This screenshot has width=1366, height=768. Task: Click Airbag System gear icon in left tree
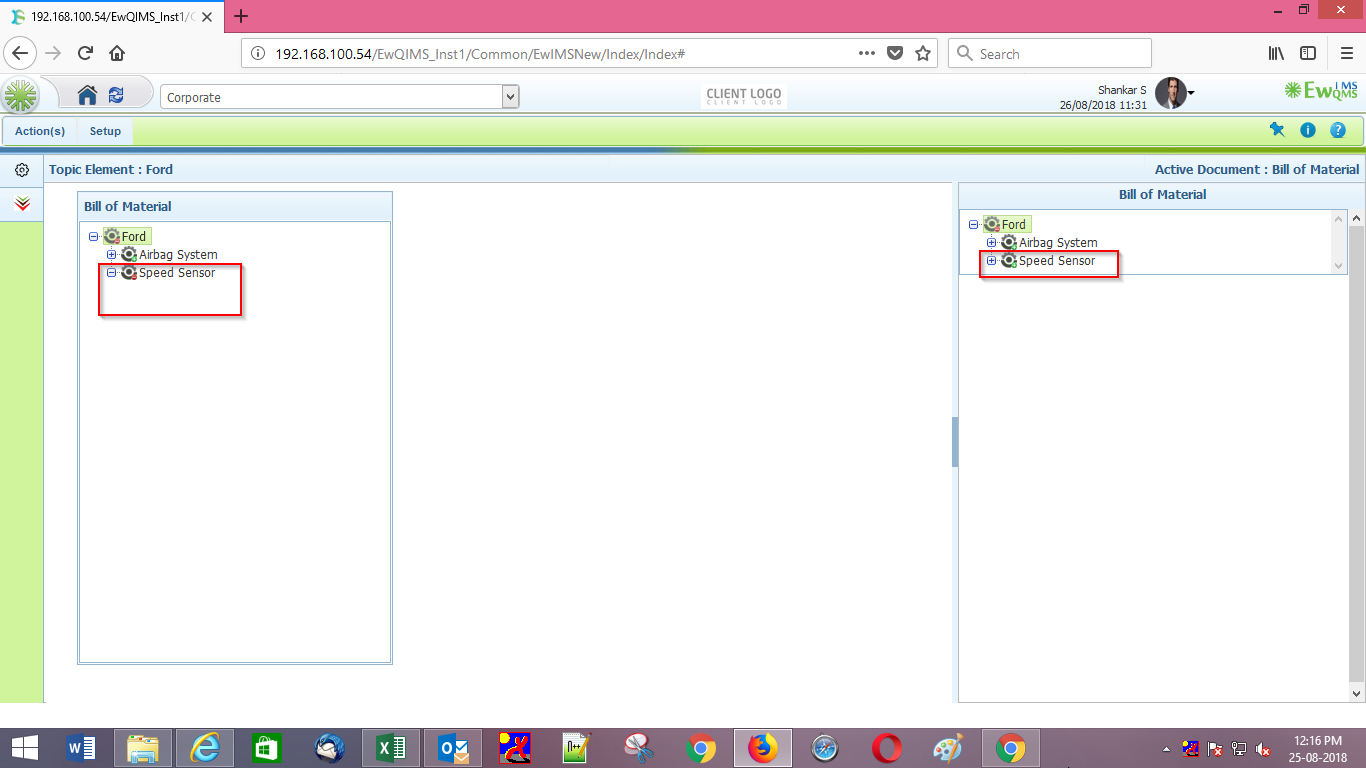click(x=129, y=255)
